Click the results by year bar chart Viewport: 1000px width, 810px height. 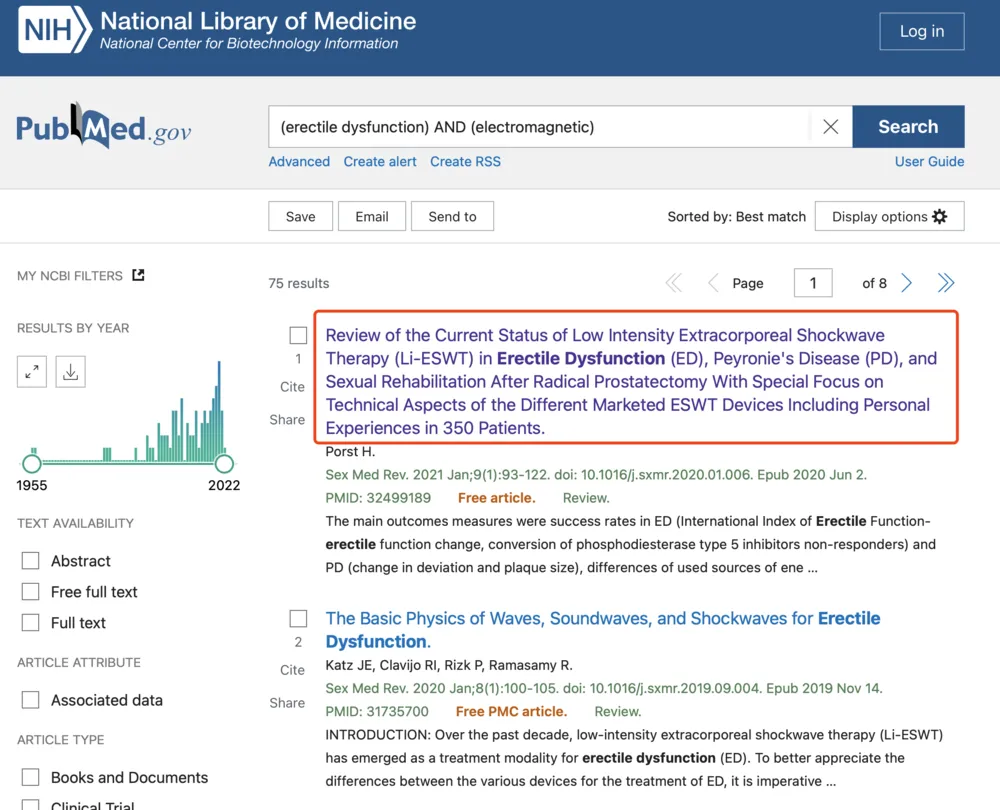[x=128, y=411]
